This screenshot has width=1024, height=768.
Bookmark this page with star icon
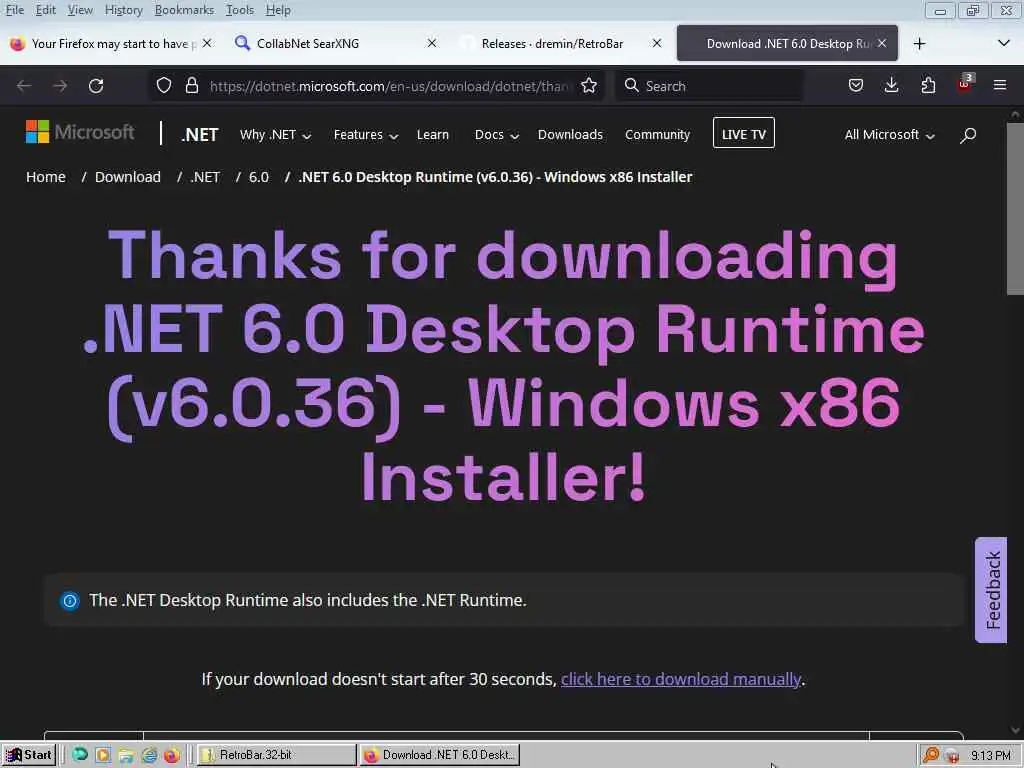(x=589, y=86)
